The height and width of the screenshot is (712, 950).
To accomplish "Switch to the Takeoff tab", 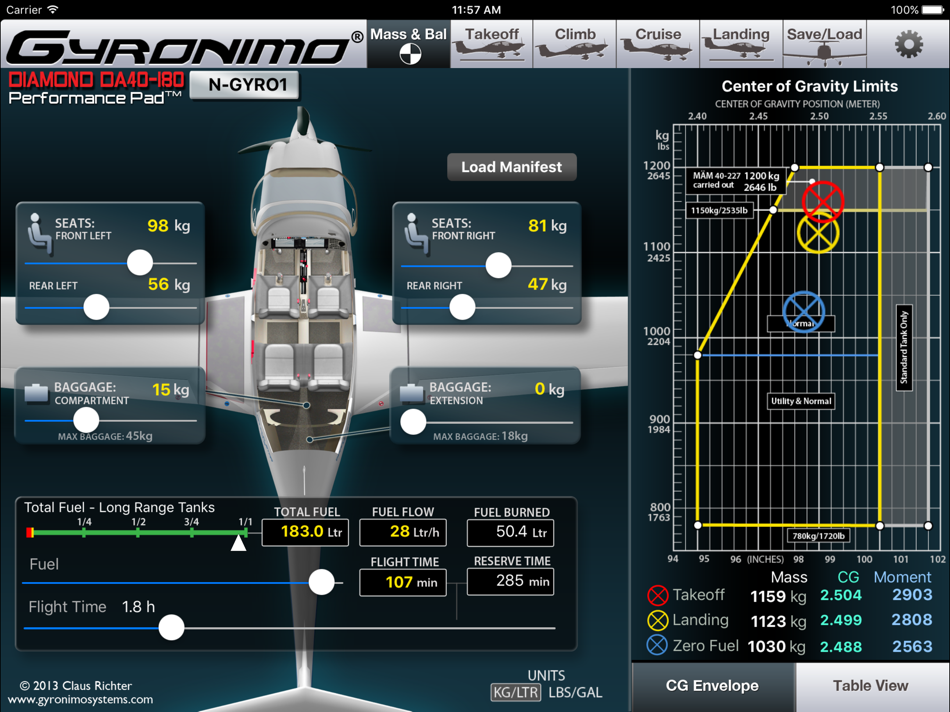I will pos(491,44).
